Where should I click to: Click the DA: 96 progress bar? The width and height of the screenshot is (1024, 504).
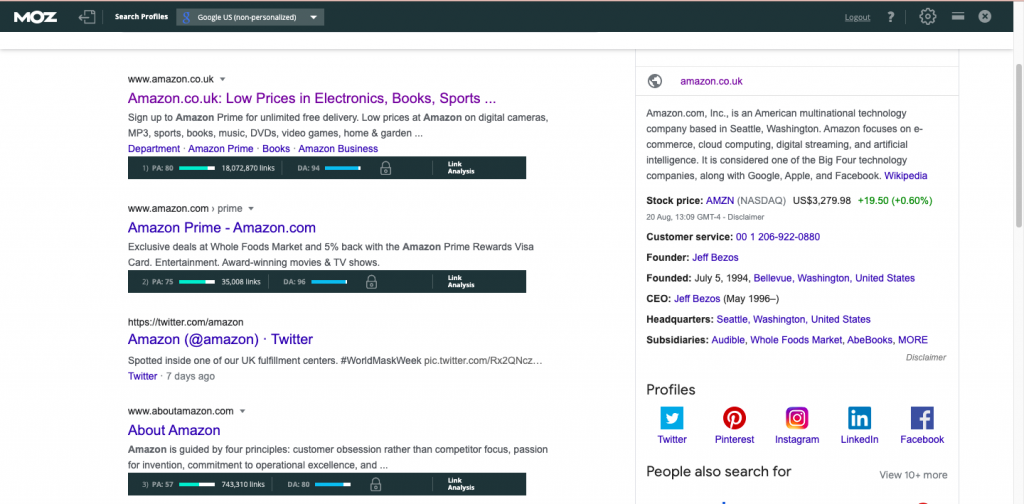coord(329,281)
